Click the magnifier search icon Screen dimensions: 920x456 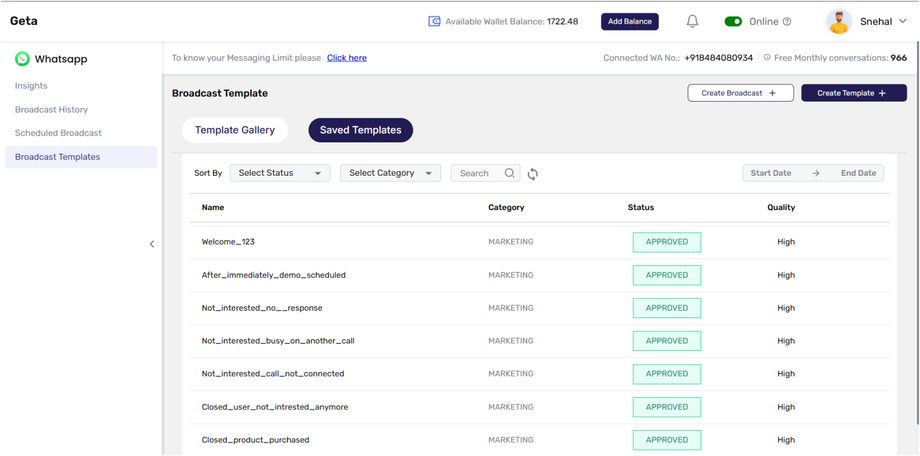coord(510,173)
